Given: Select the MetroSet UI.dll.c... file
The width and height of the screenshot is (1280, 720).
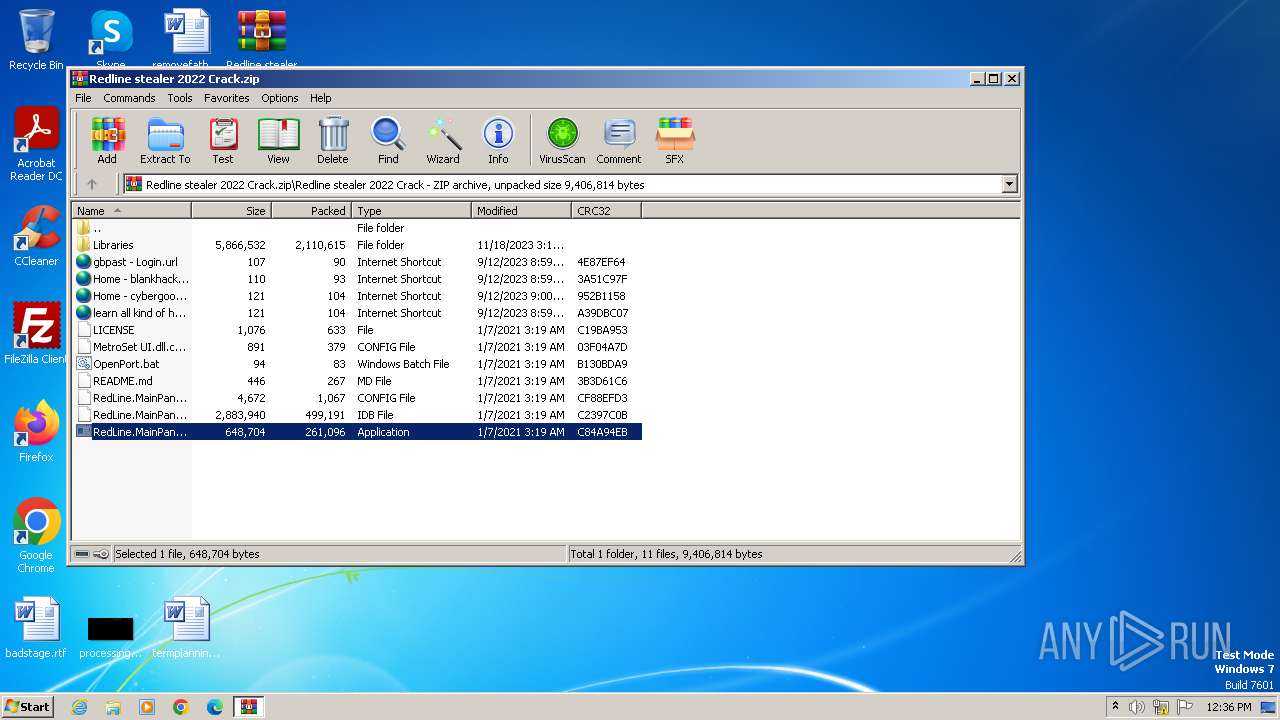Looking at the screenshot, I should coord(357,347).
